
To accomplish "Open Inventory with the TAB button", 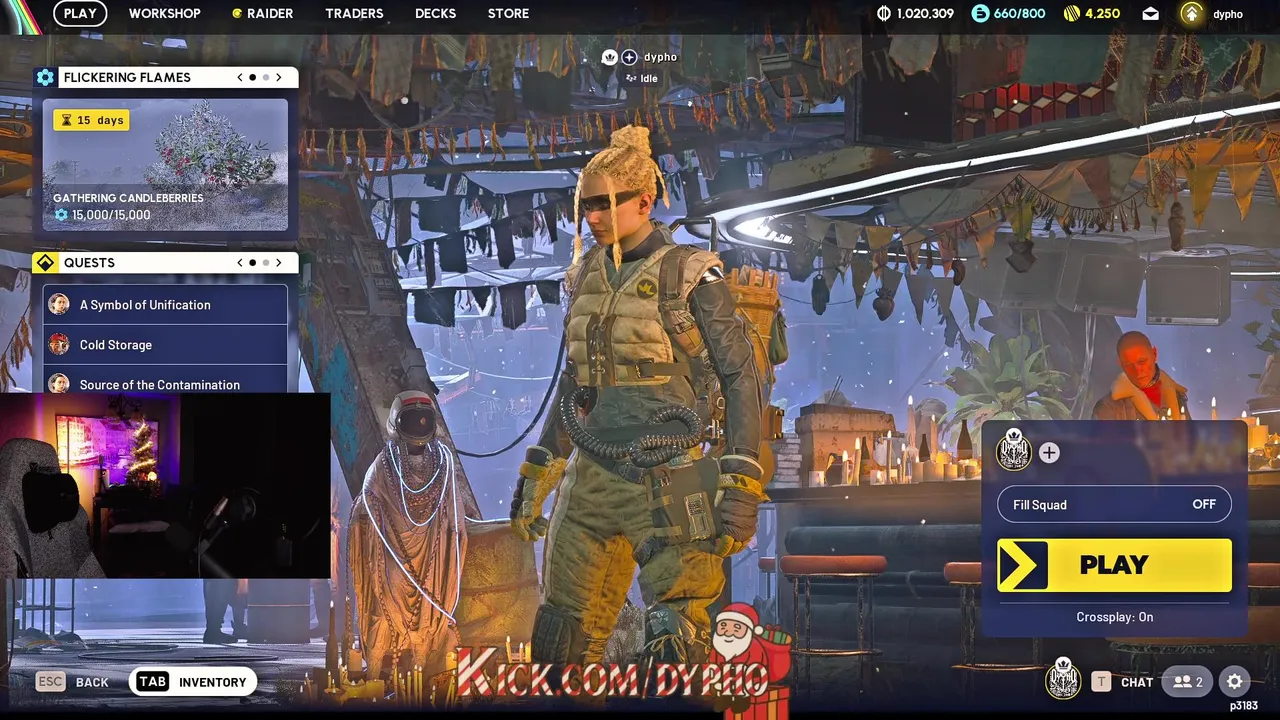I will [x=193, y=682].
